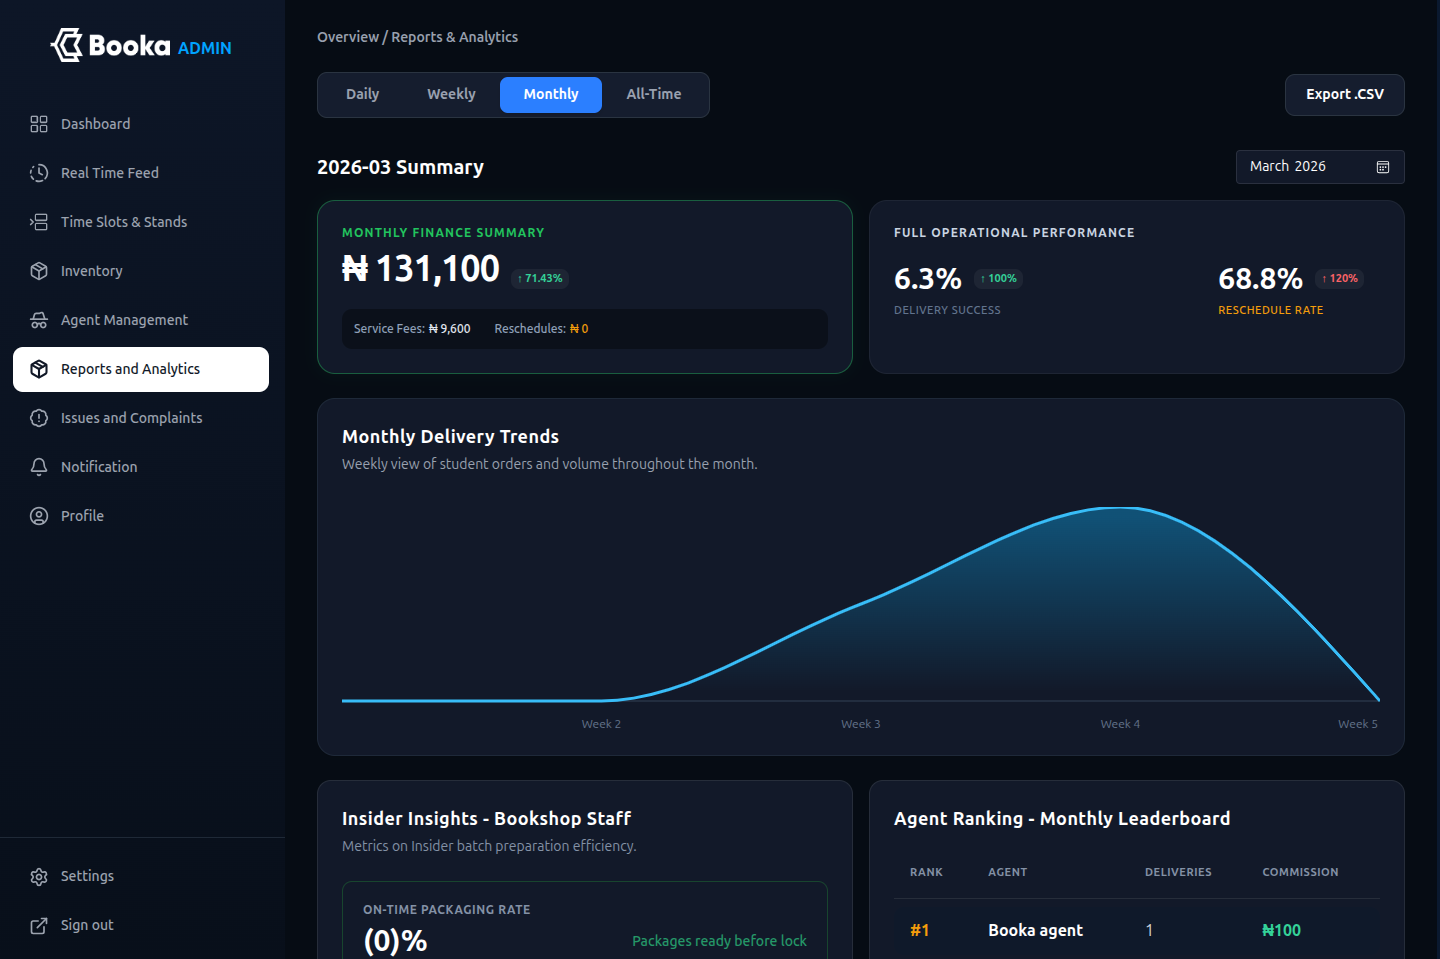Screen dimensions: 1440x959
Task: Click the 6.3% delivery success value
Action: (928, 279)
